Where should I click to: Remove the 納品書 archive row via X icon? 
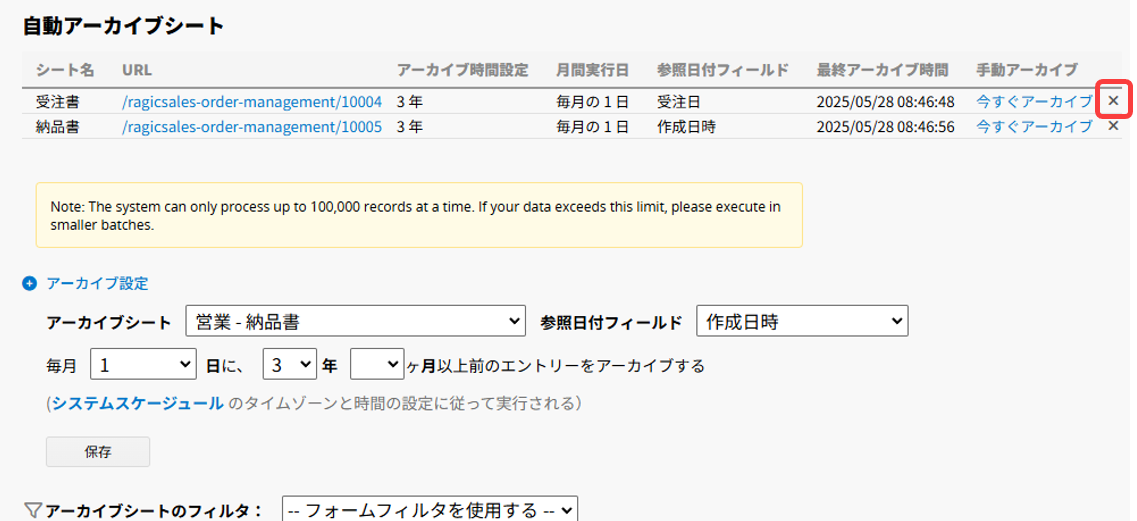pos(1113,126)
